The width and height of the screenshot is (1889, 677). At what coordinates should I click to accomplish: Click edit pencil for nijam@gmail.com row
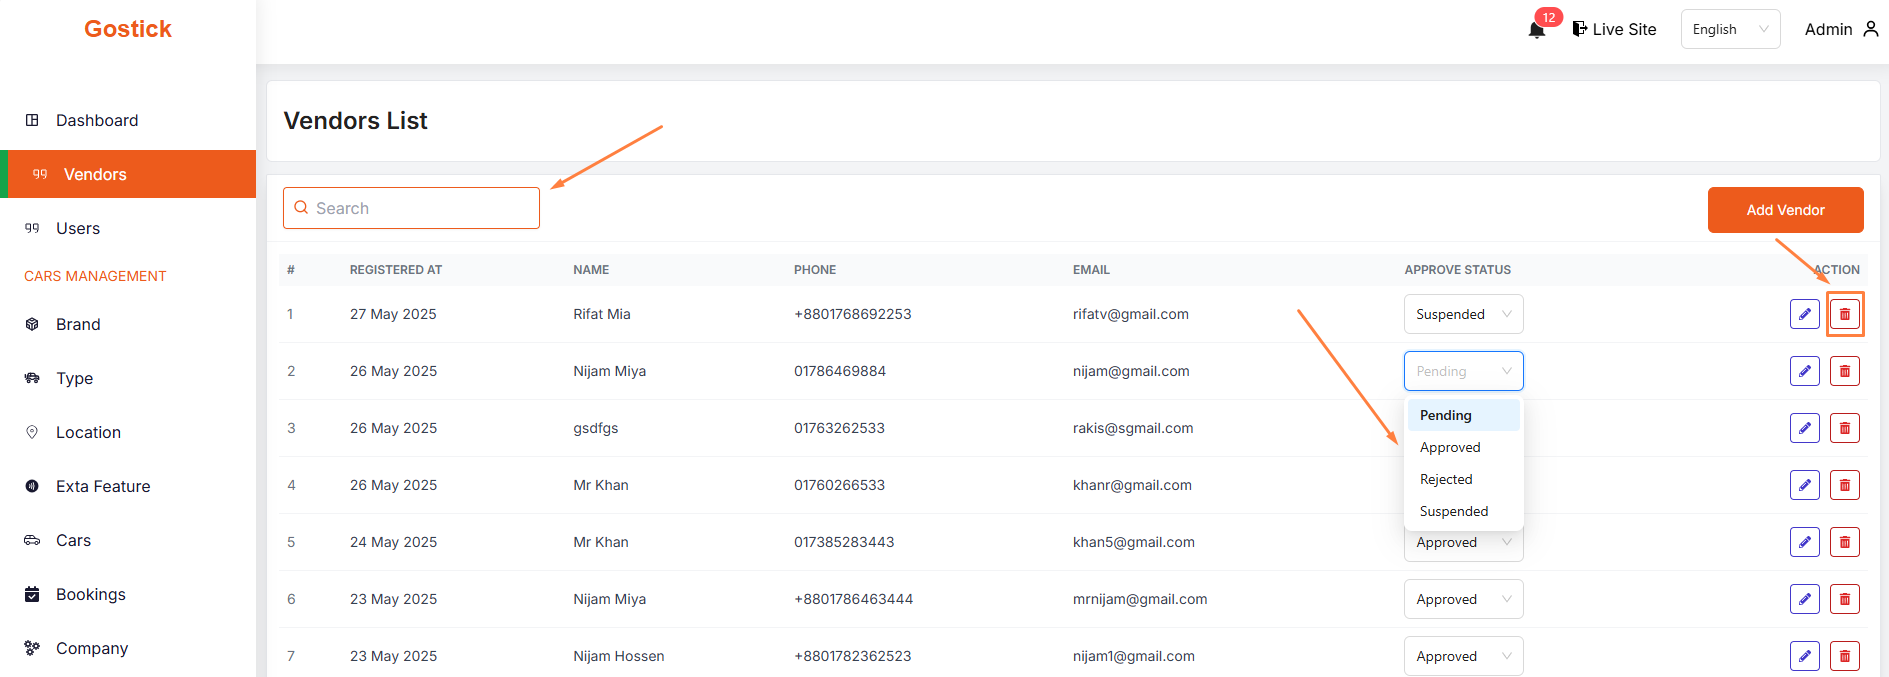[1804, 371]
